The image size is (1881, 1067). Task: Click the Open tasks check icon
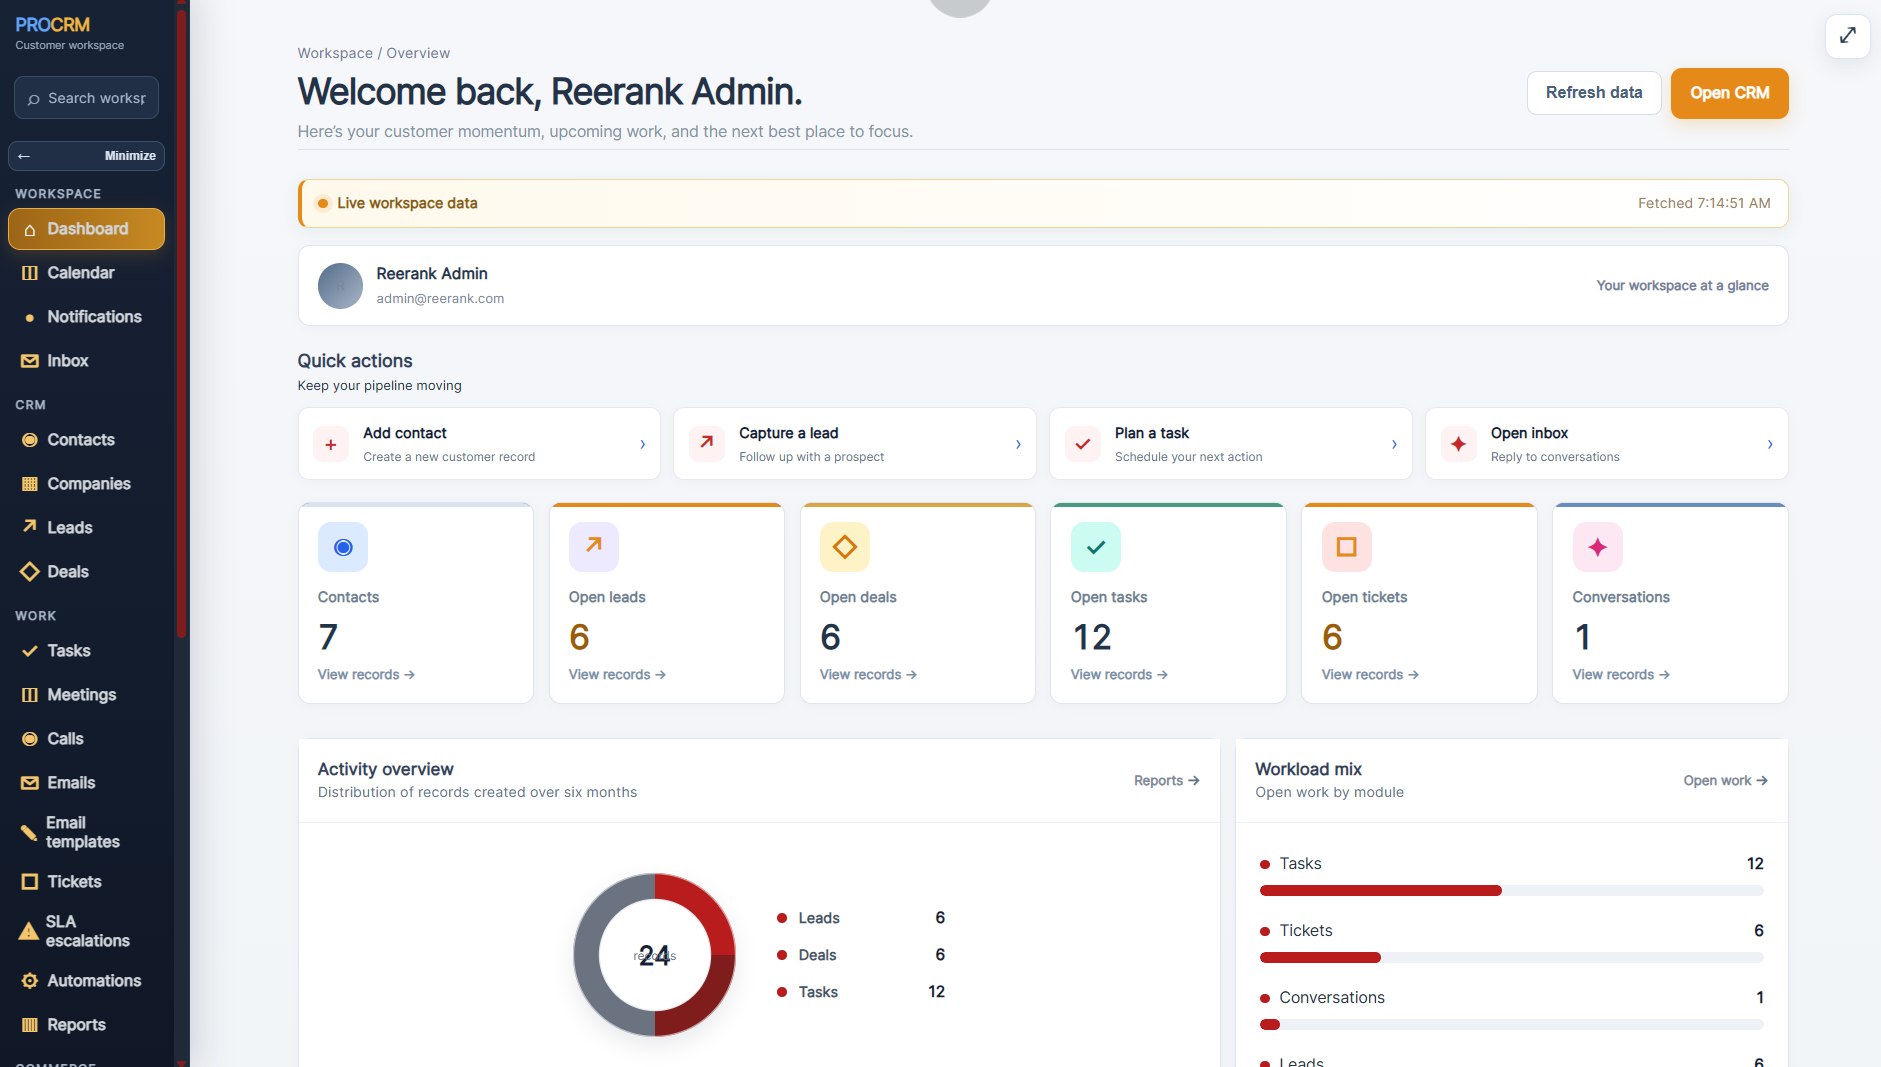click(1096, 547)
